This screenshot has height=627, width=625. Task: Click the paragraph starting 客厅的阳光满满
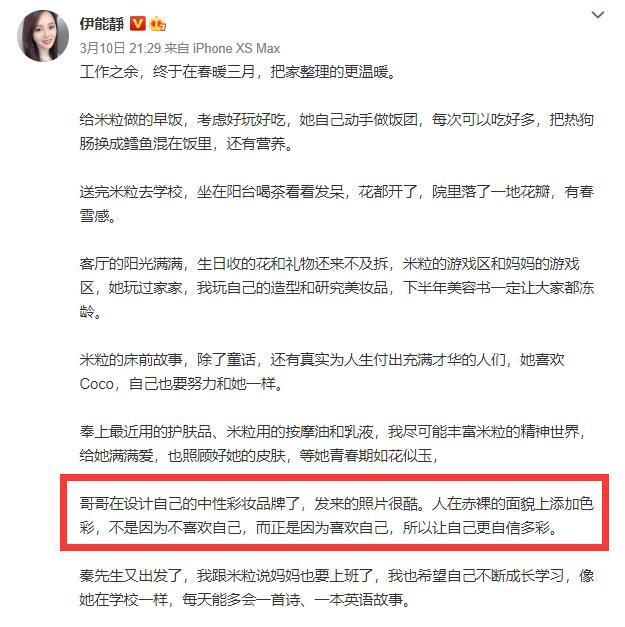point(336,288)
